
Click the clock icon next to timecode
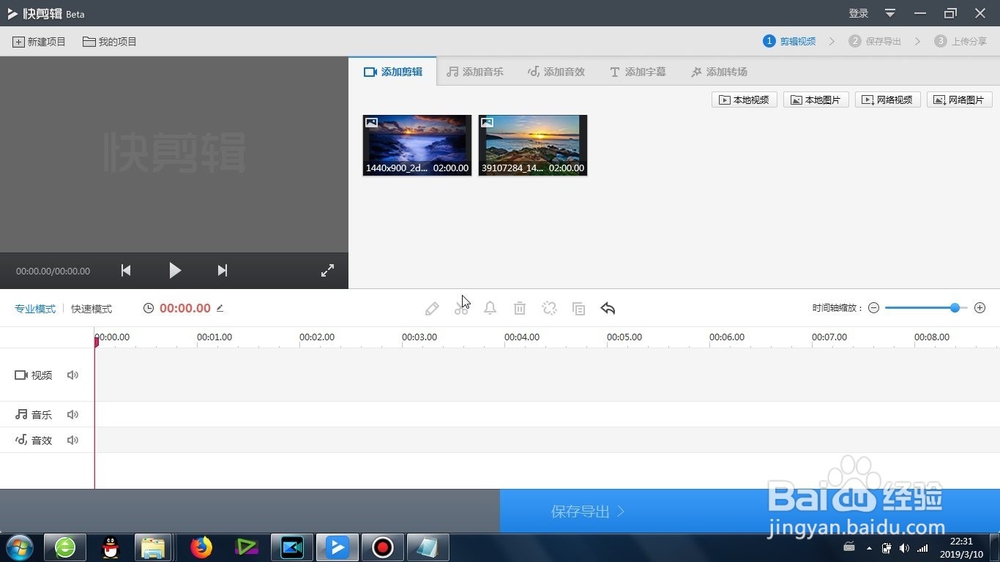pos(148,308)
